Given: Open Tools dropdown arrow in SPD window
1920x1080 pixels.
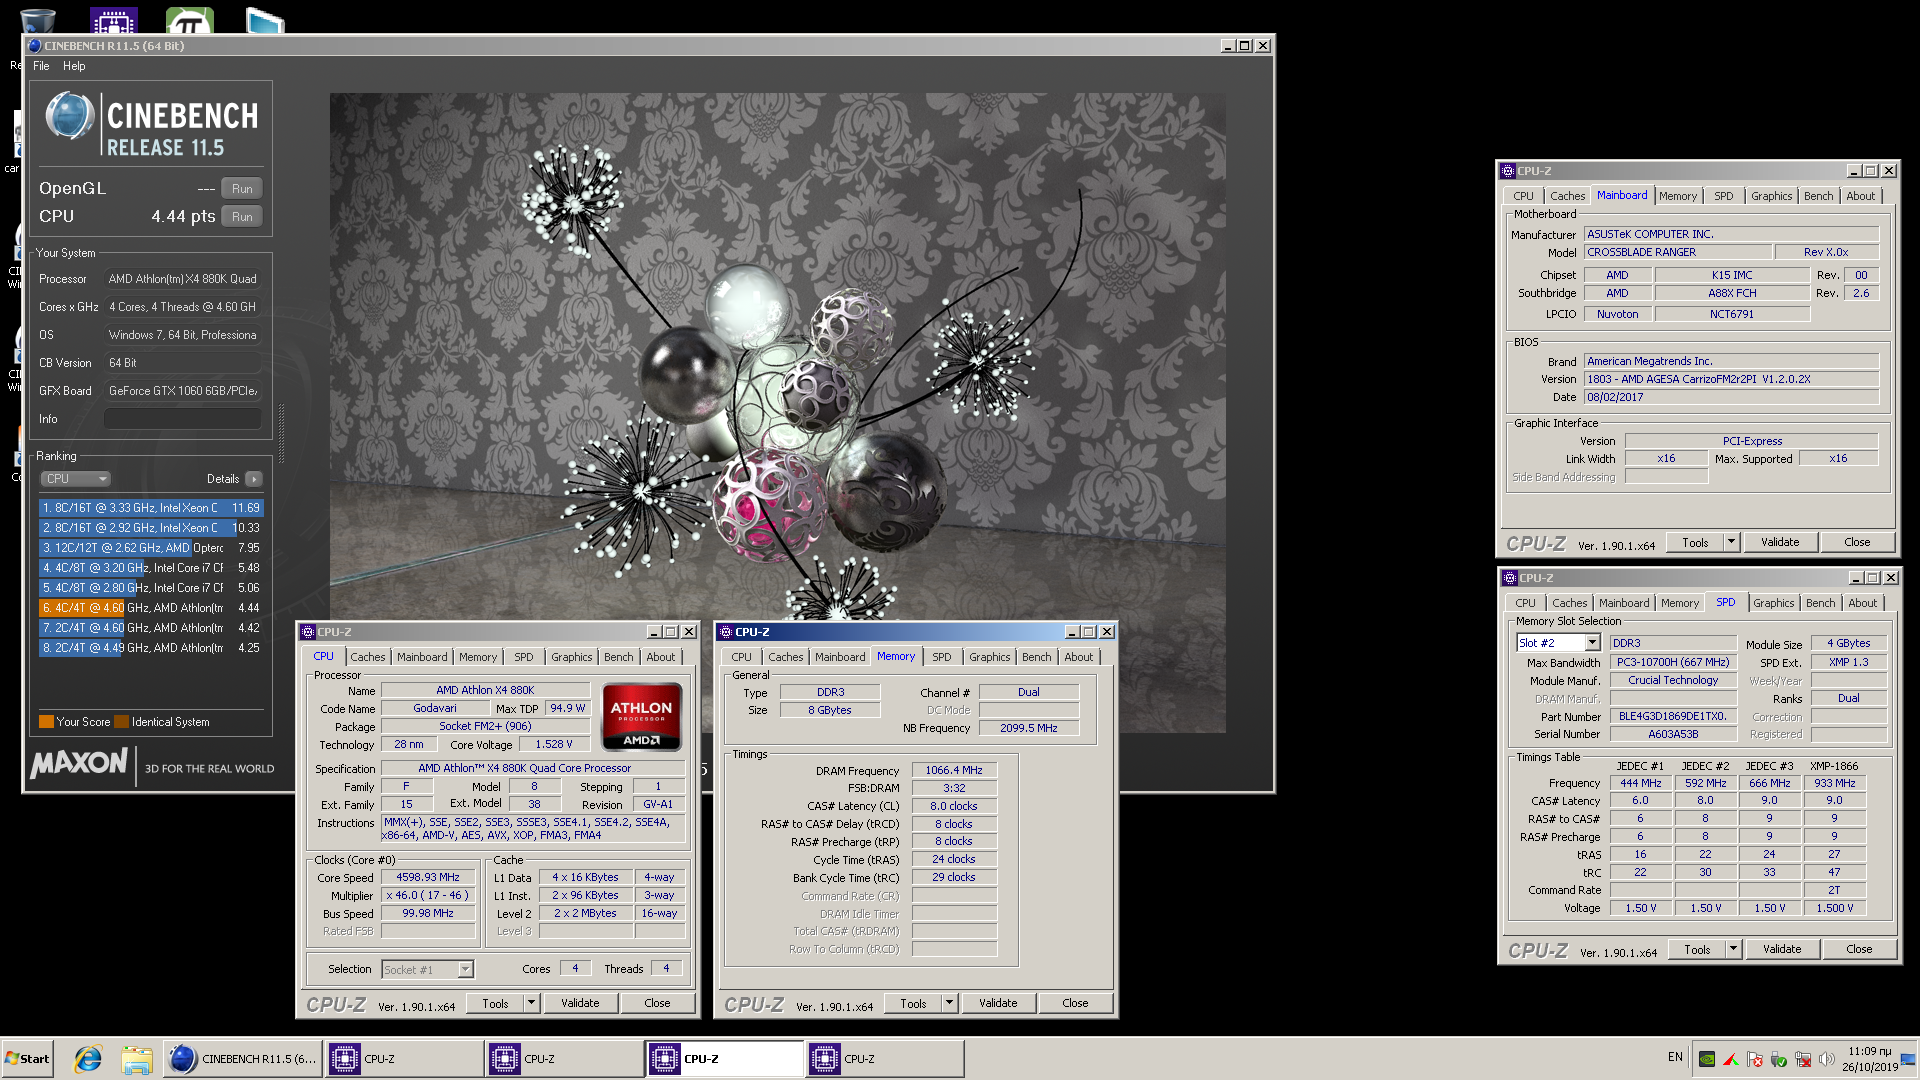Looking at the screenshot, I should pyautogui.click(x=1733, y=949).
